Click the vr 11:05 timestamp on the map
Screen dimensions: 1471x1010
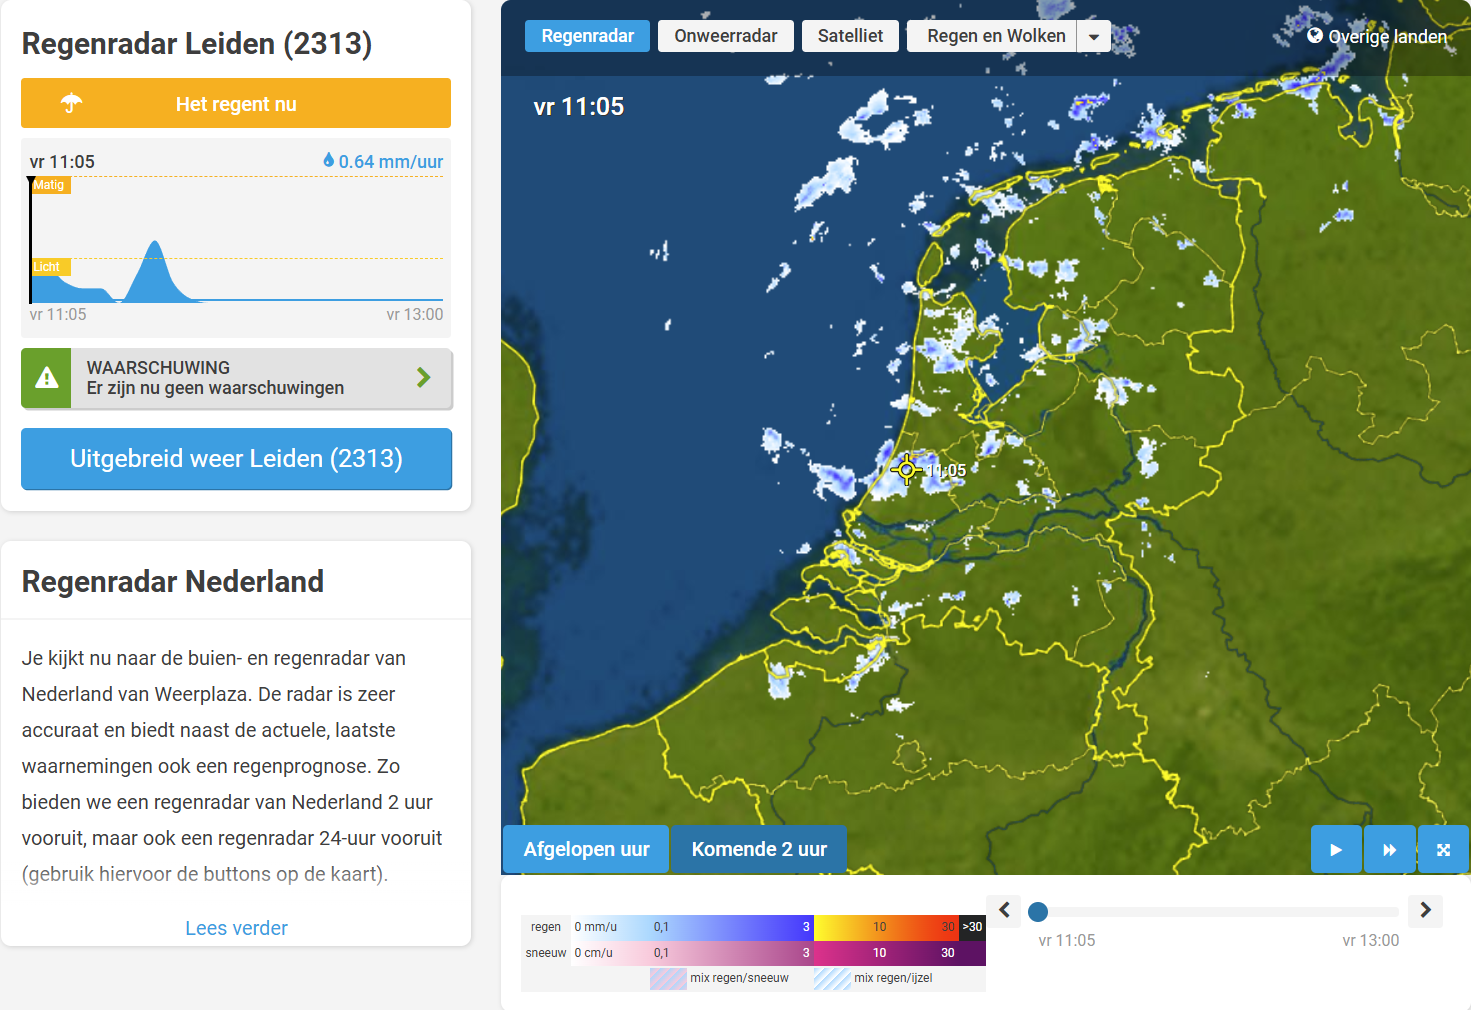[579, 106]
